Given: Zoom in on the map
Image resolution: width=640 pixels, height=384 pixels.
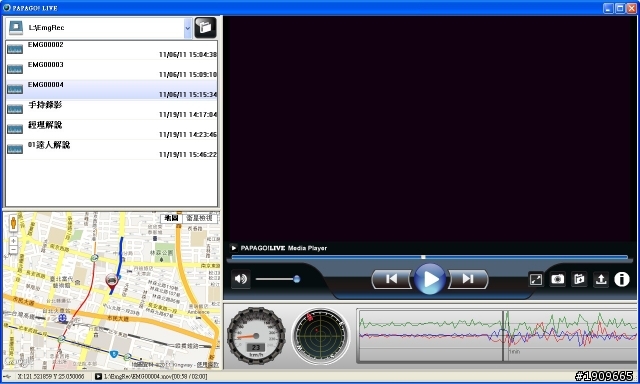Looking at the screenshot, I should 13,241.
